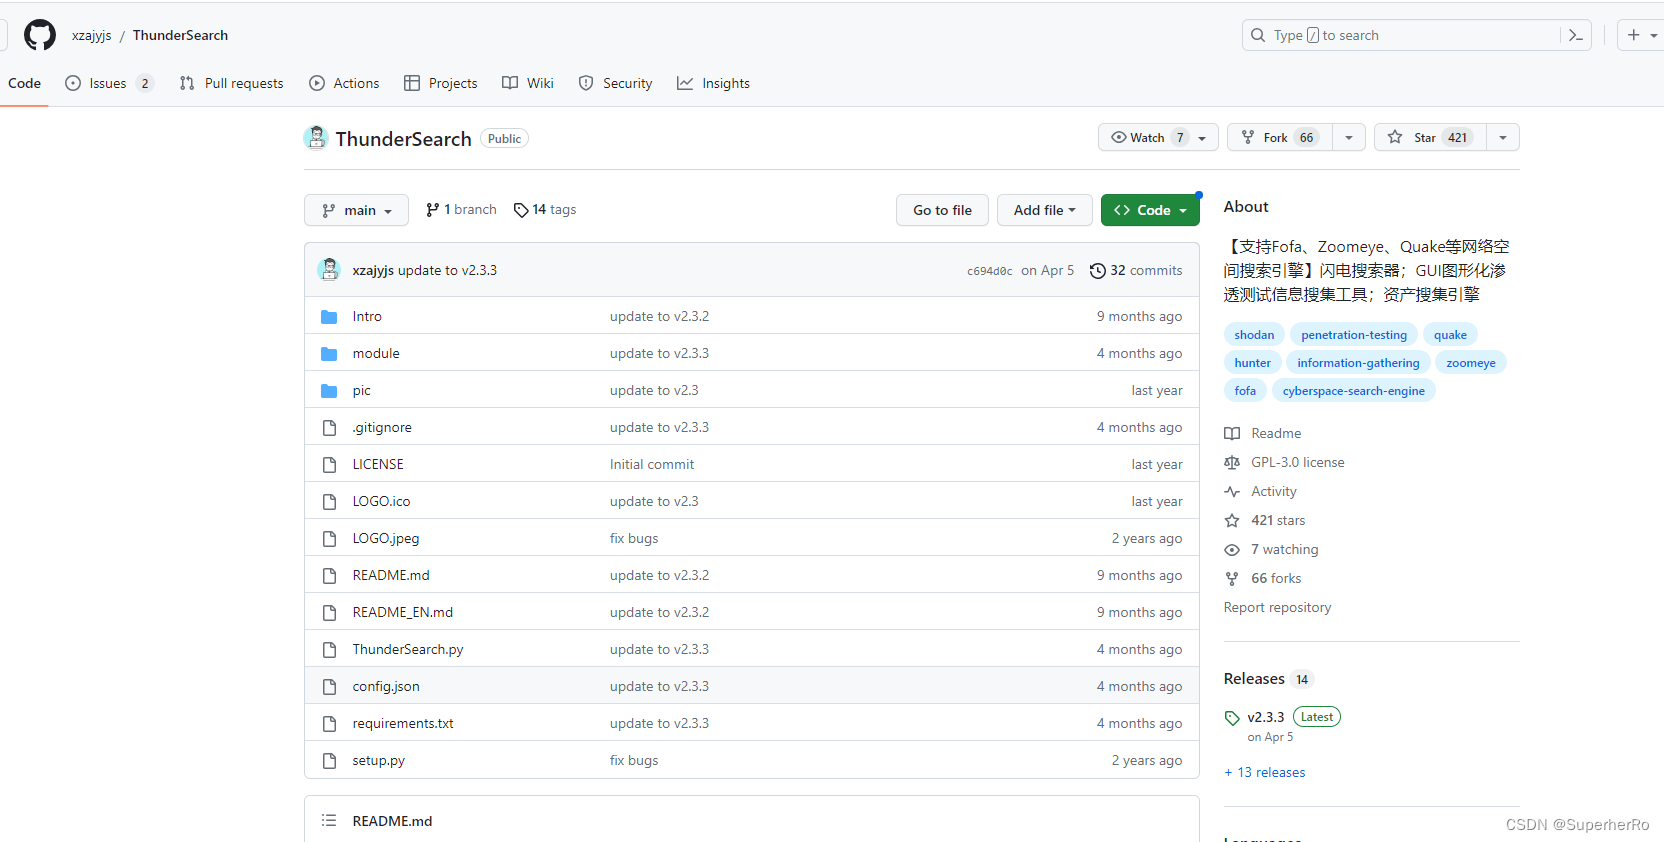Screen dimensions: 1664x842
Task: Click the GitHub logo icon
Action: (x=40, y=35)
